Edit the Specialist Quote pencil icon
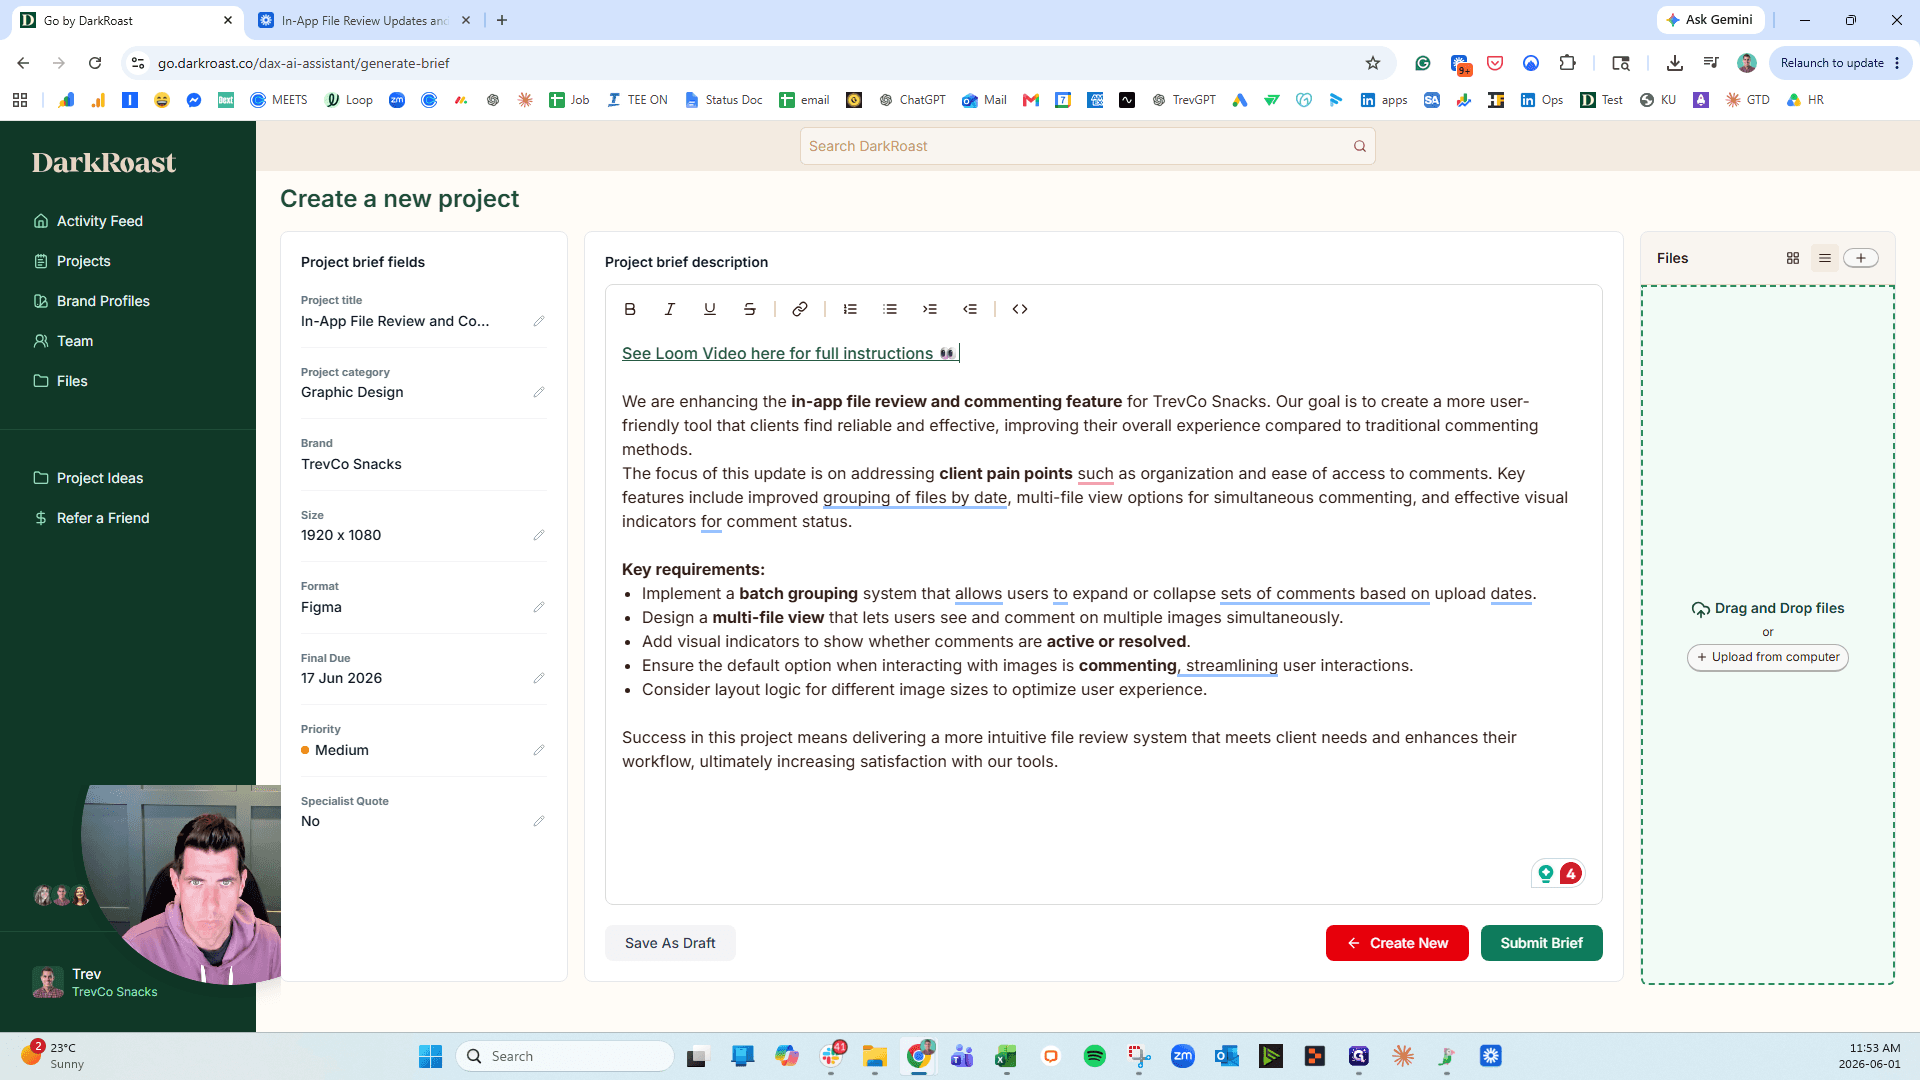 [539, 821]
